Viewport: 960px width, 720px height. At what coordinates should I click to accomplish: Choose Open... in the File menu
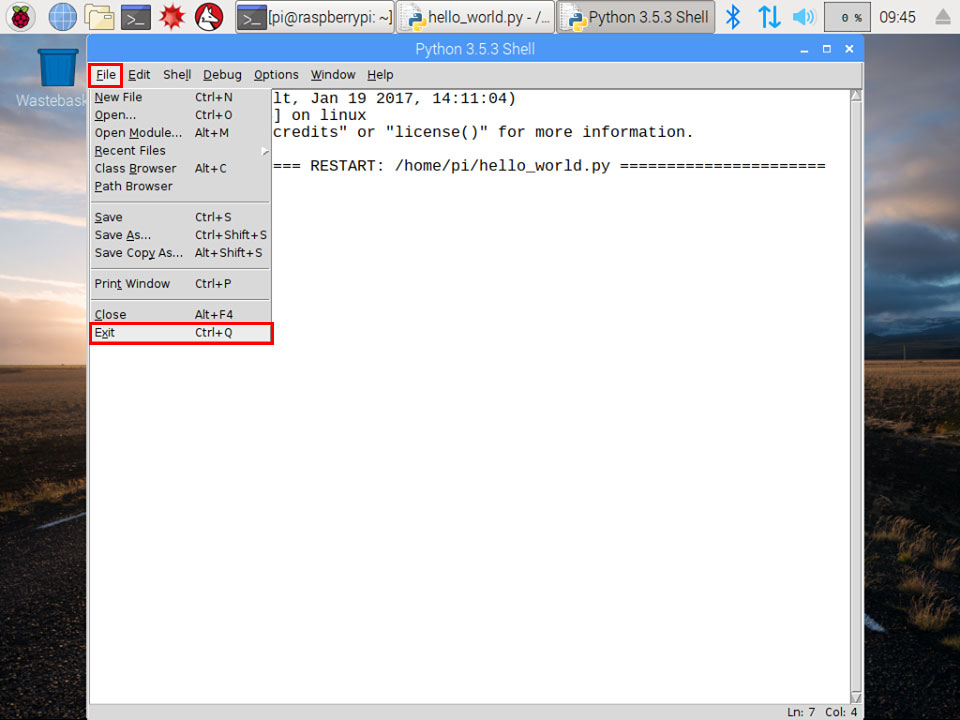181,115
